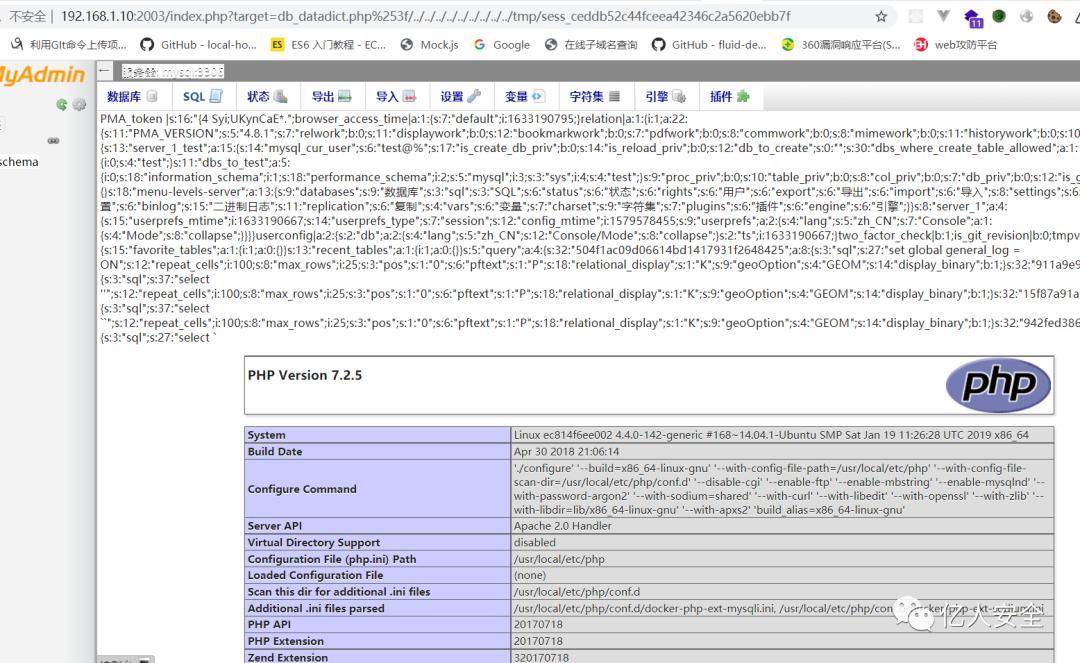Bookmark this page with the star icon
The image size is (1080, 663).
pos(881,17)
